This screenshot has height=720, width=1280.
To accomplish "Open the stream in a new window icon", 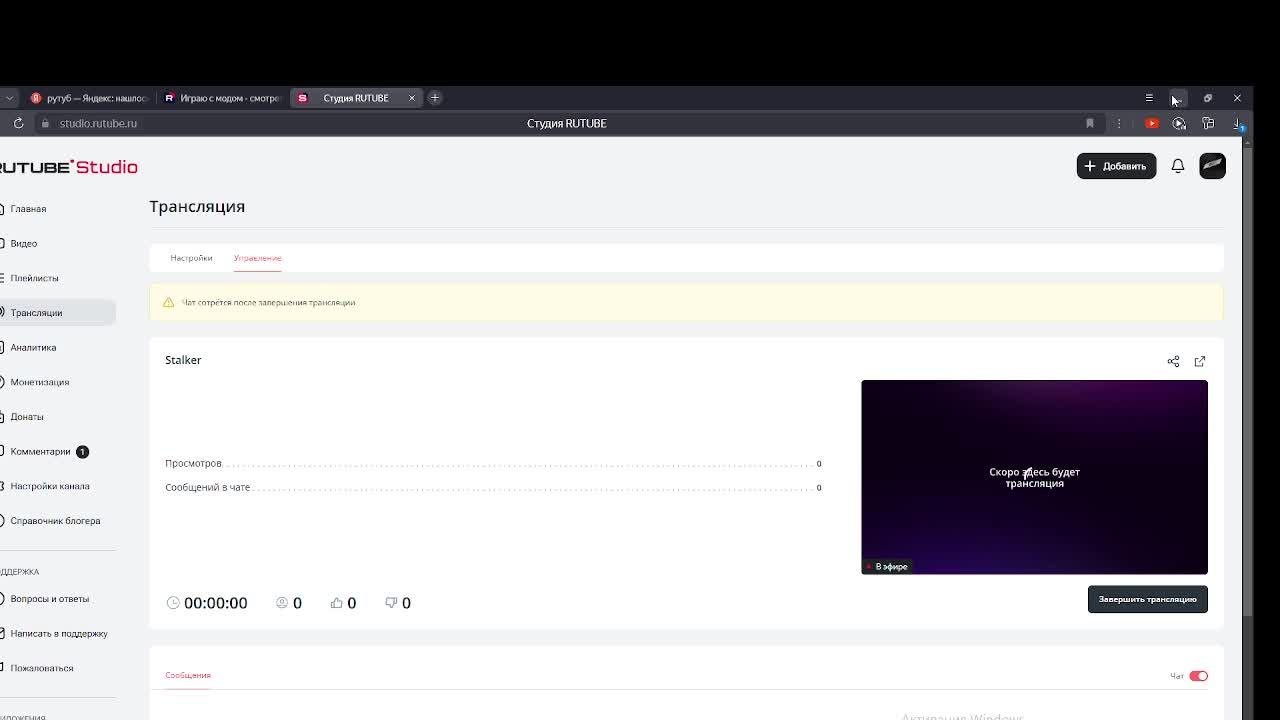I will 1200,361.
